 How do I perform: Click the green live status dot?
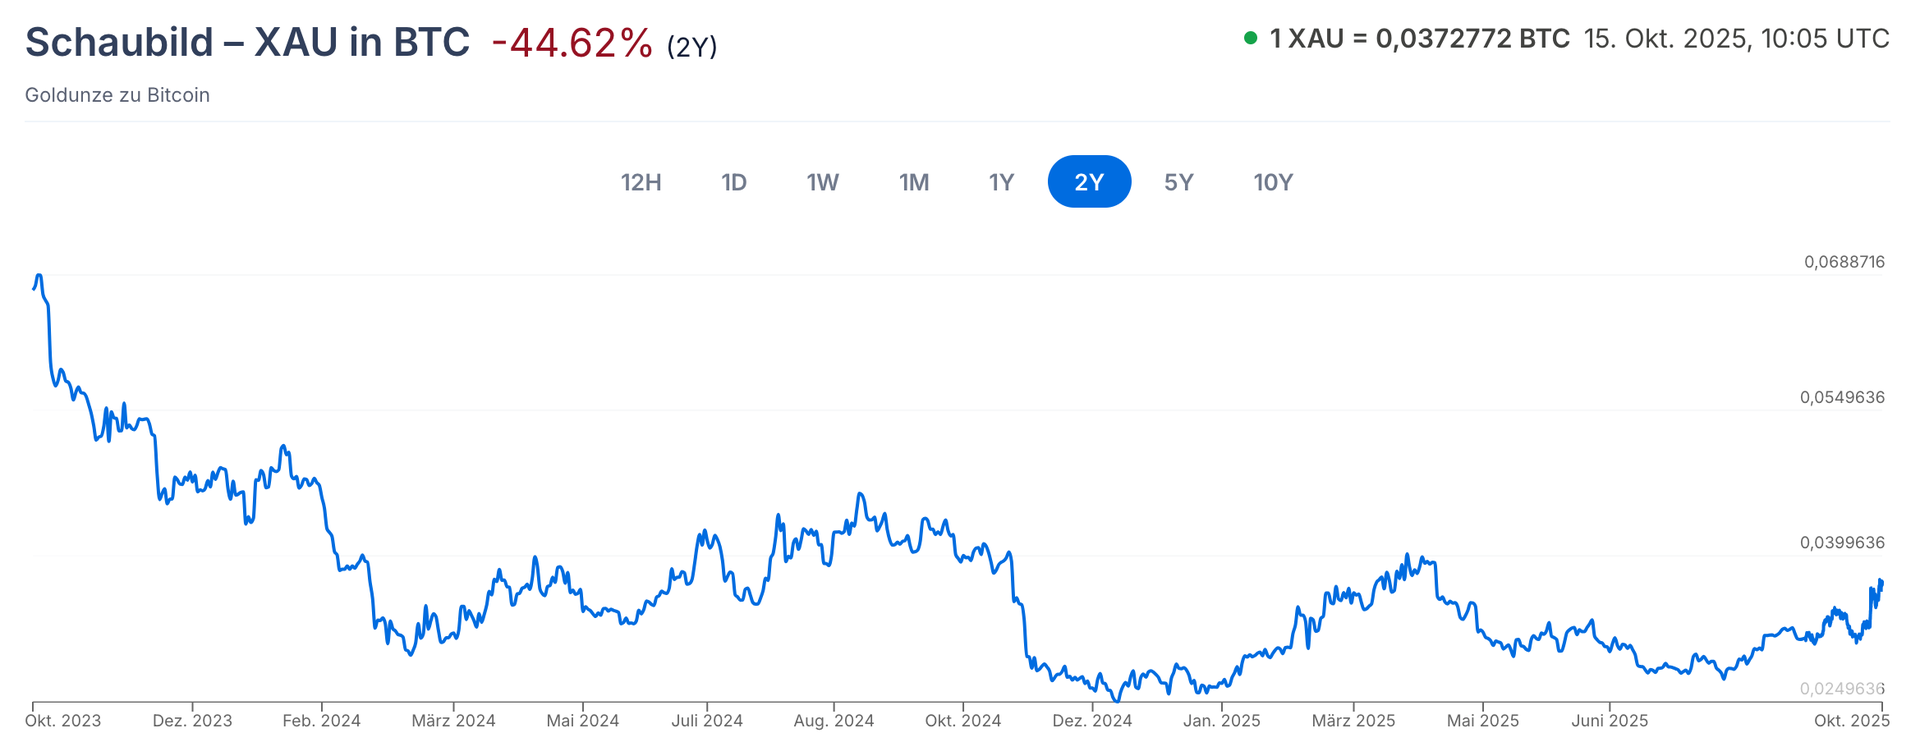pos(1250,39)
